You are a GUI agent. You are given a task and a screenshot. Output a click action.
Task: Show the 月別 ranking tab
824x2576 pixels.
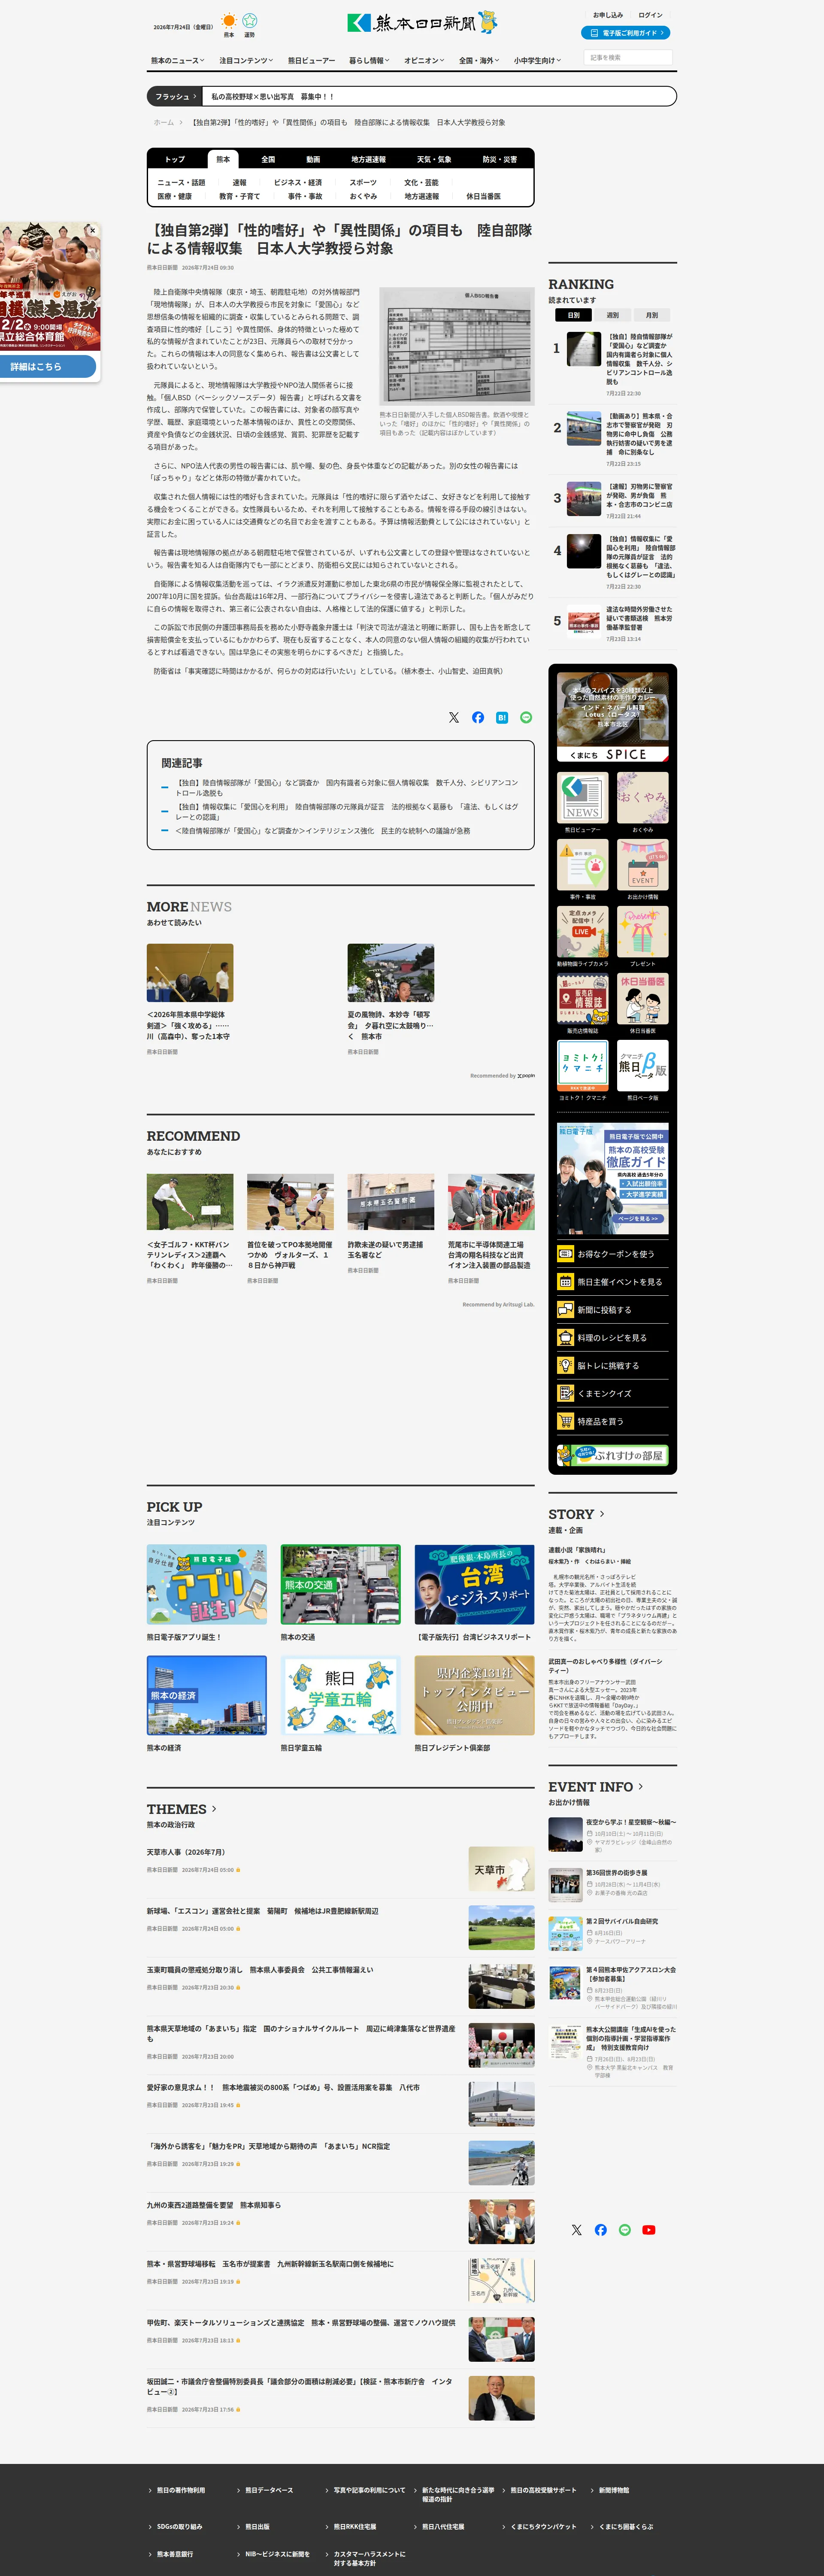pyautogui.click(x=652, y=315)
